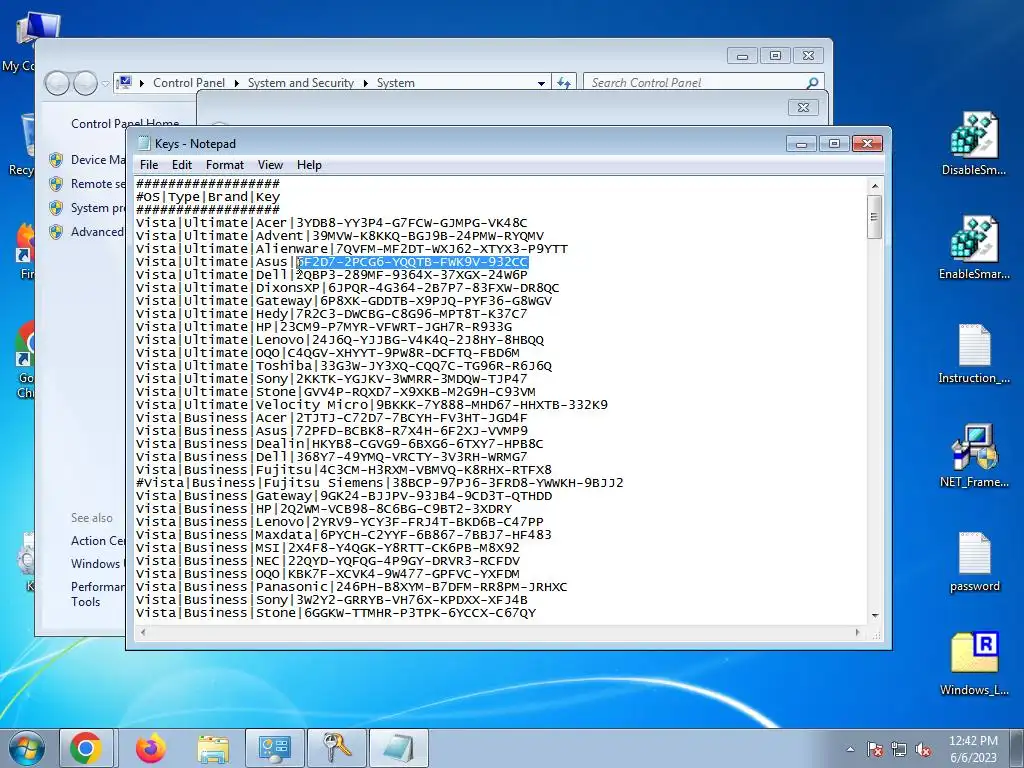Launch Firefox from the taskbar
1024x768 pixels.
click(151, 748)
